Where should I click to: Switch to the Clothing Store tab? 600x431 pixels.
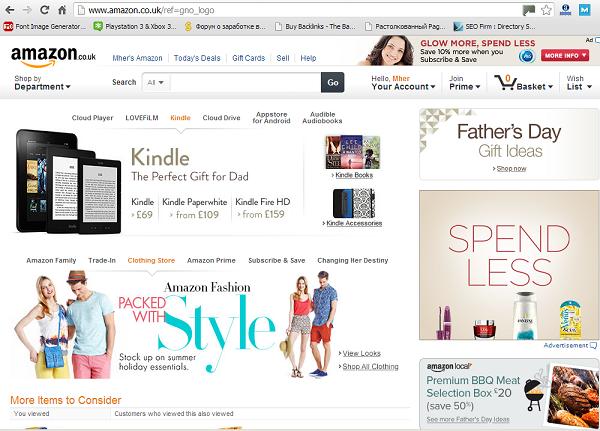point(151,260)
